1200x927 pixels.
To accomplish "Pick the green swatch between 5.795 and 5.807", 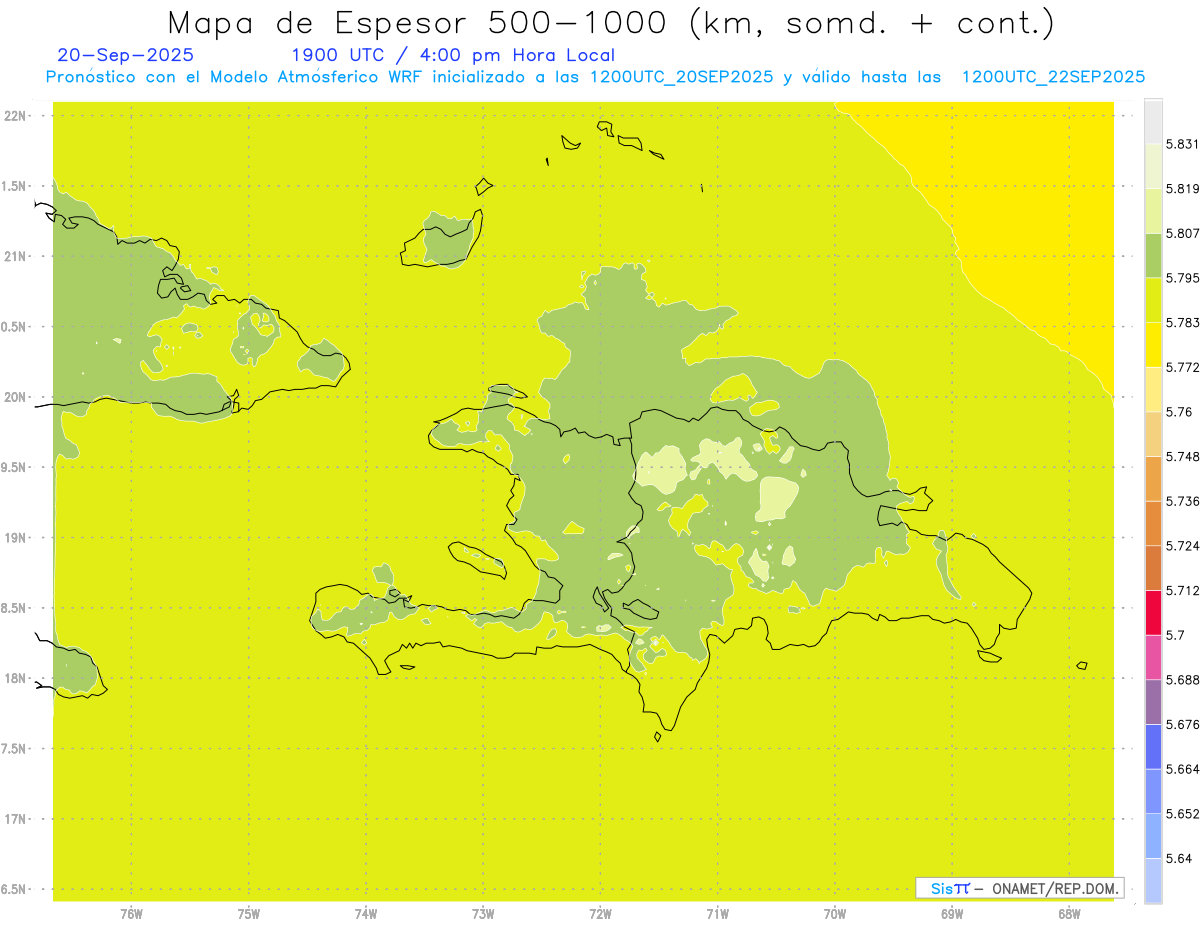I will 1153,255.
